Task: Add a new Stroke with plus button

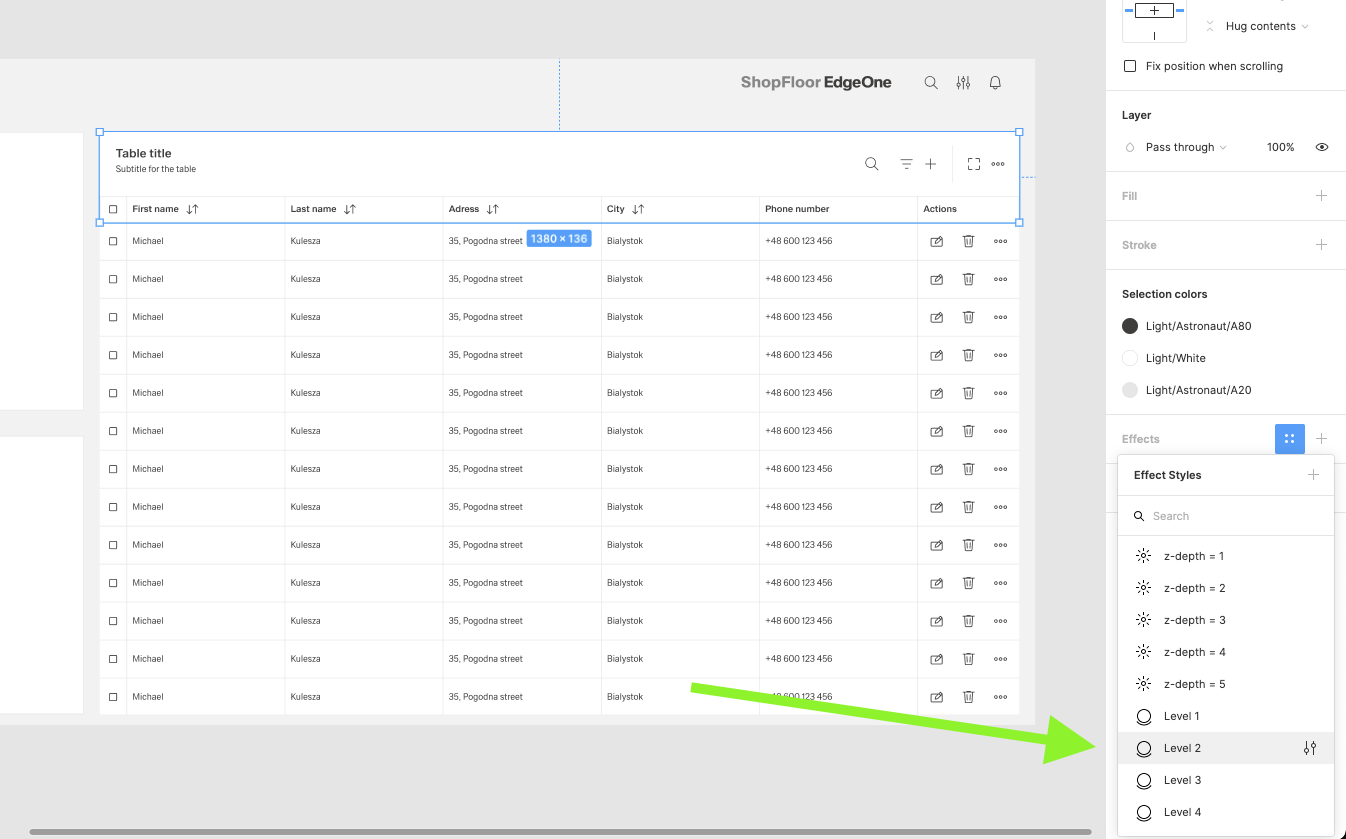Action: pos(1321,245)
